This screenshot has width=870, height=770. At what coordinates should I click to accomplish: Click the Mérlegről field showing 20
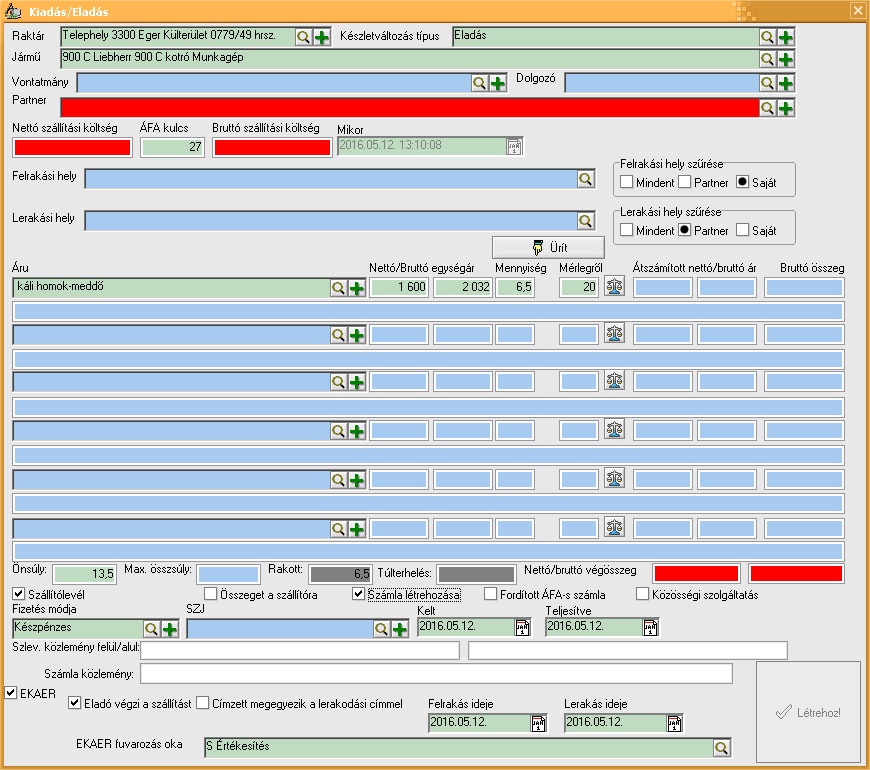click(x=579, y=288)
